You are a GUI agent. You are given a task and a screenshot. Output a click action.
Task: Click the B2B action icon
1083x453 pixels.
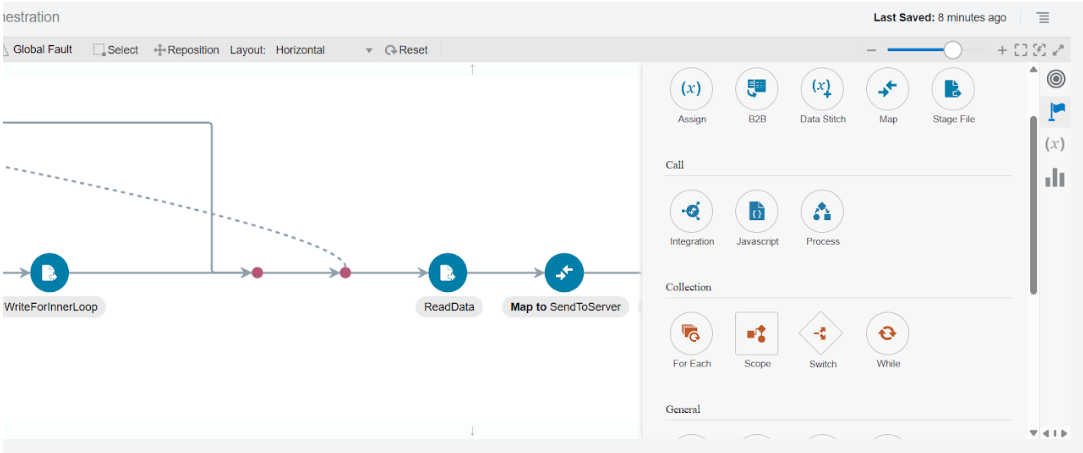coord(756,89)
